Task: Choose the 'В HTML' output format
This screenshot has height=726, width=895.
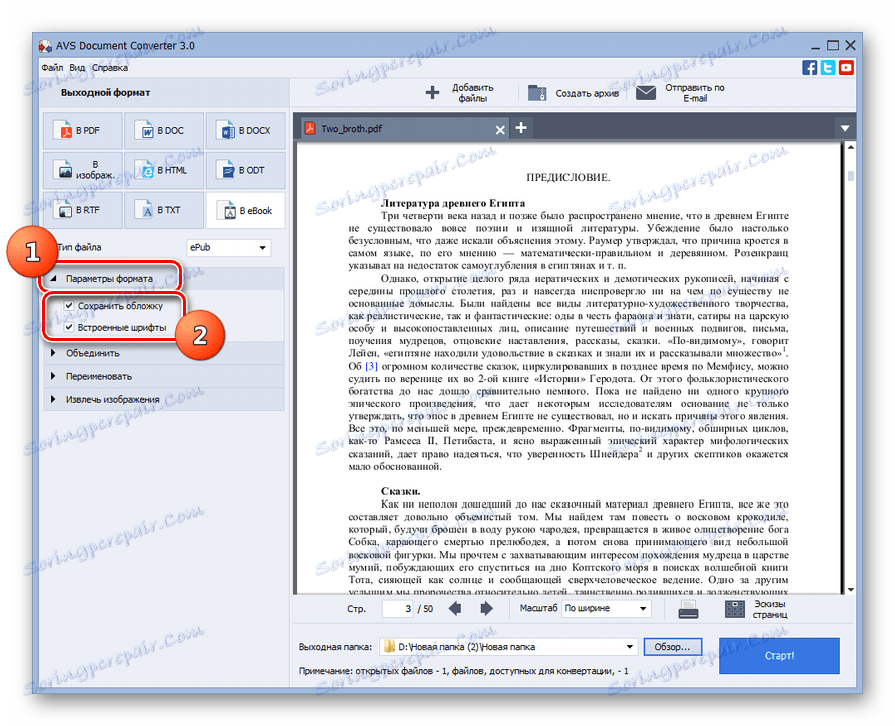Action: [x=164, y=170]
